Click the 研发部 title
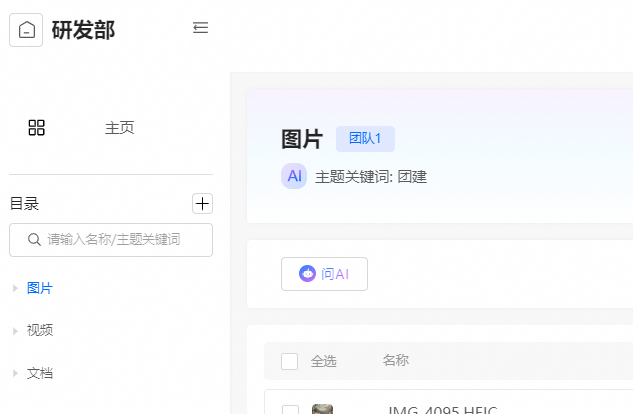 click(x=84, y=30)
